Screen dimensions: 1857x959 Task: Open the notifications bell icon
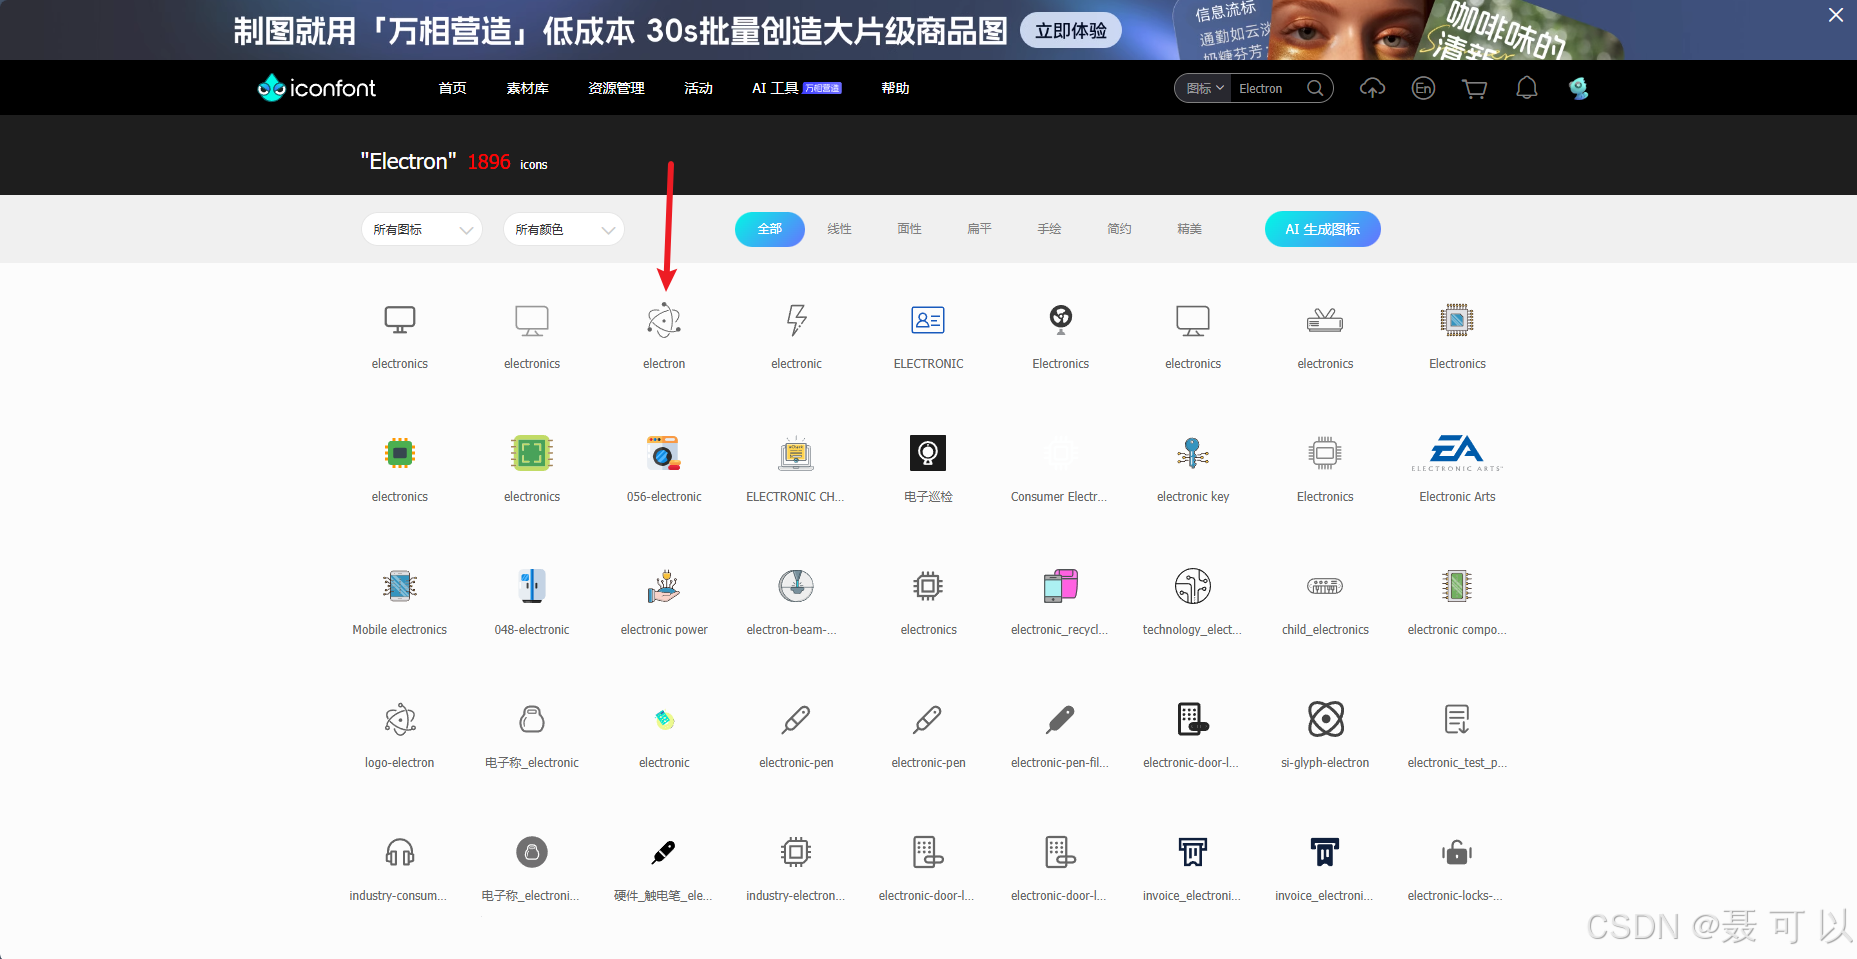1526,88
